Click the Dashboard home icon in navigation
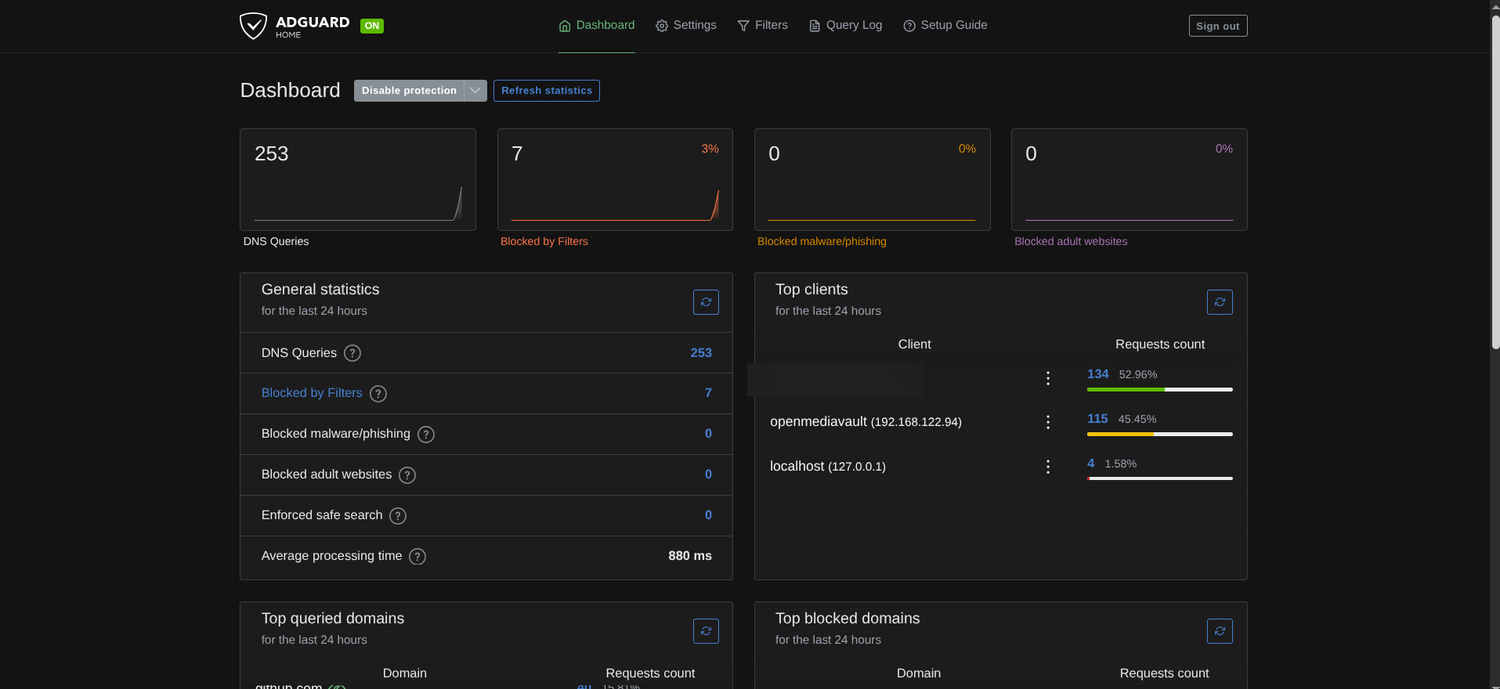 (565, 26)
